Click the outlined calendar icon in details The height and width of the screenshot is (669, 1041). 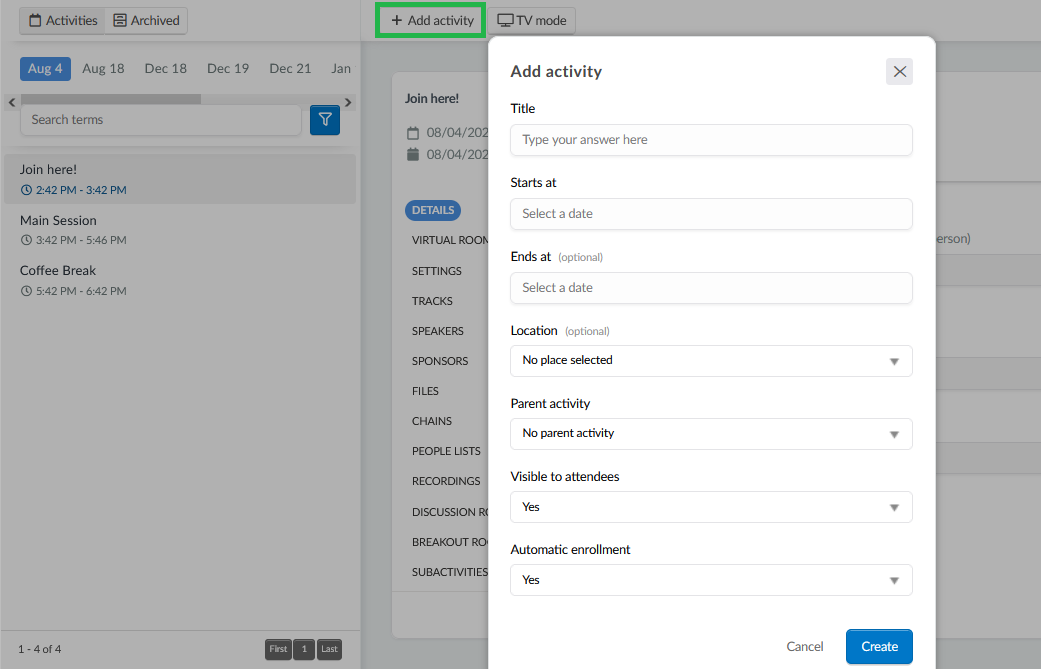point(413,133)
